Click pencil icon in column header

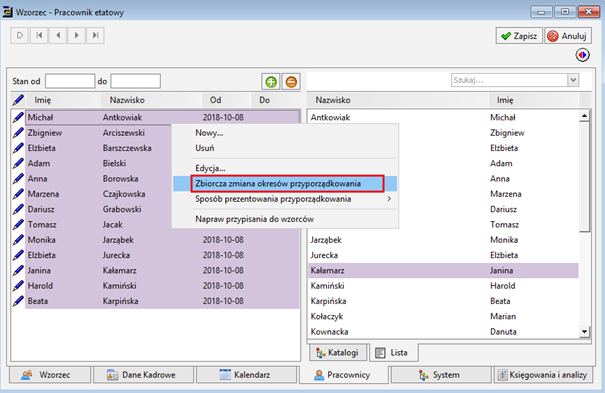(18, 100)
